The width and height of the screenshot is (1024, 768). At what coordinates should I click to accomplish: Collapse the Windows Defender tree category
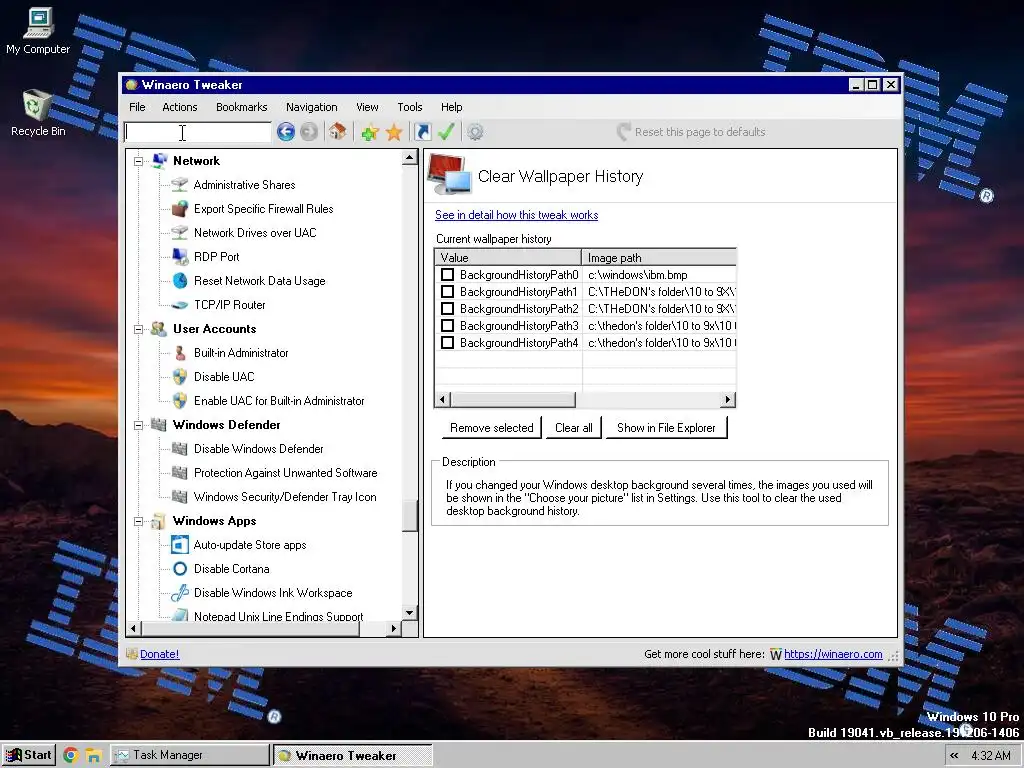[x=138, y=425]
